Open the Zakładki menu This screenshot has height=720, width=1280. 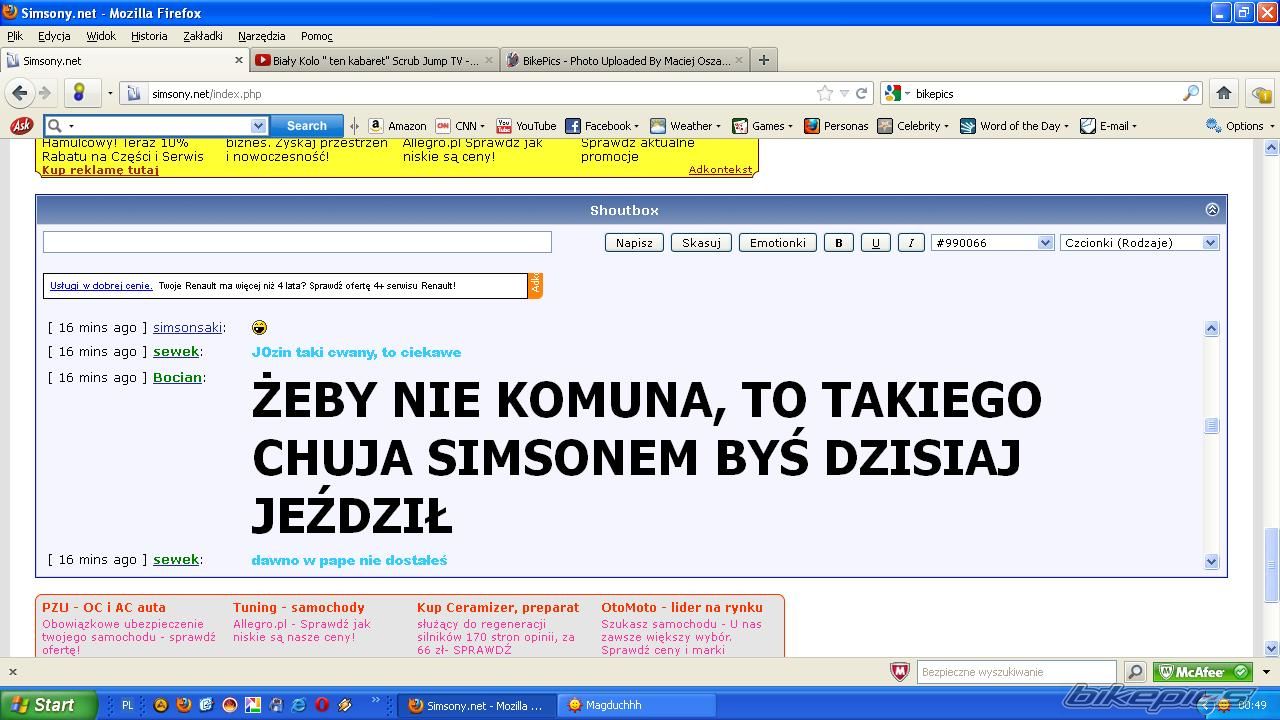pyautogui.click(x=202, y=36)
